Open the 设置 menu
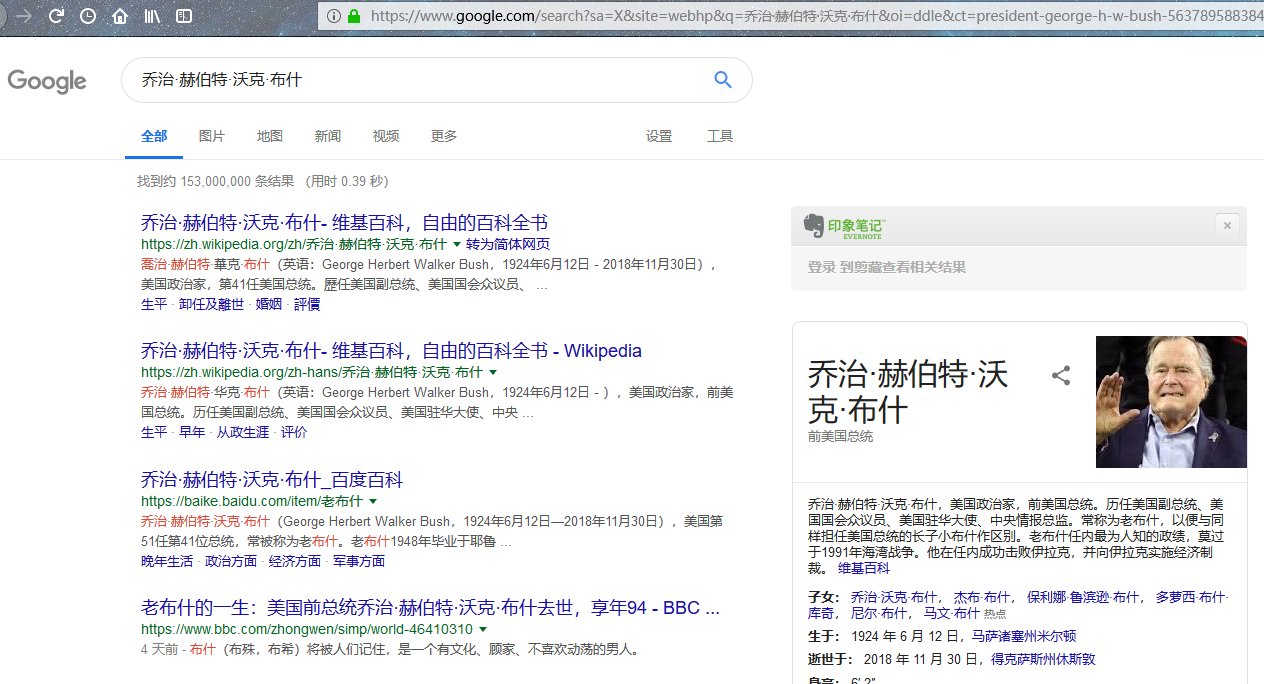1264x684 pixels. click(x=659, y=136)
